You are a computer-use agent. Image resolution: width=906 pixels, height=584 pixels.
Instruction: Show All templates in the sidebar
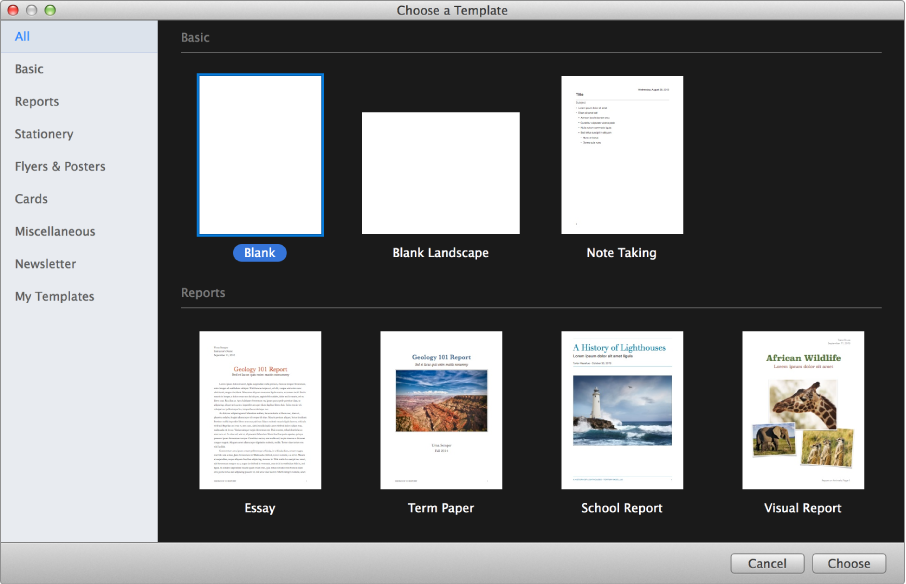23,37
